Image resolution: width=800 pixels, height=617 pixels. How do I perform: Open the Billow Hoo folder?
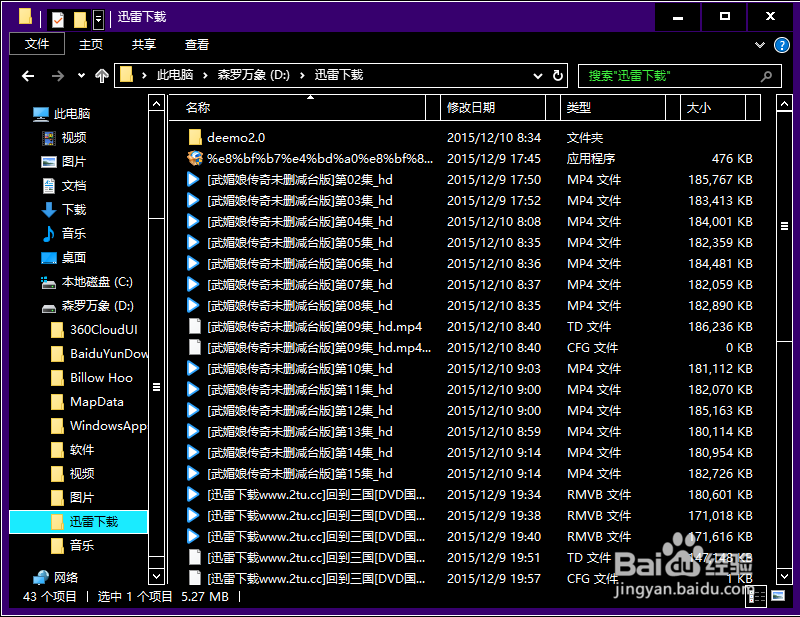pyautogui.click(x=92, y=378)
